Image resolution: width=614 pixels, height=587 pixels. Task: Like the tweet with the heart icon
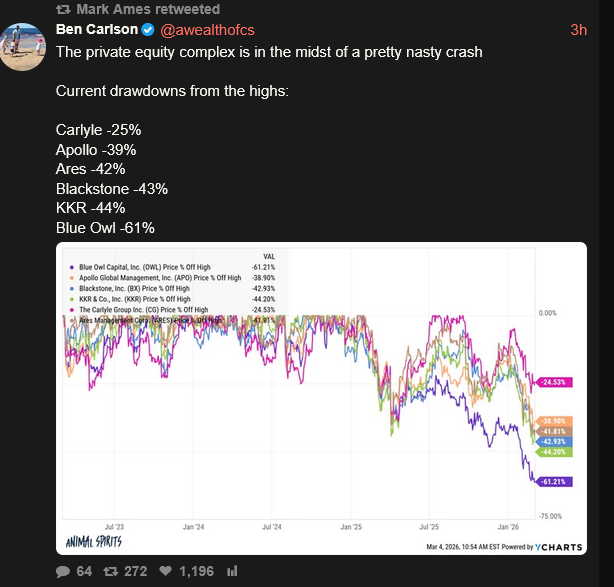point(165,572)
